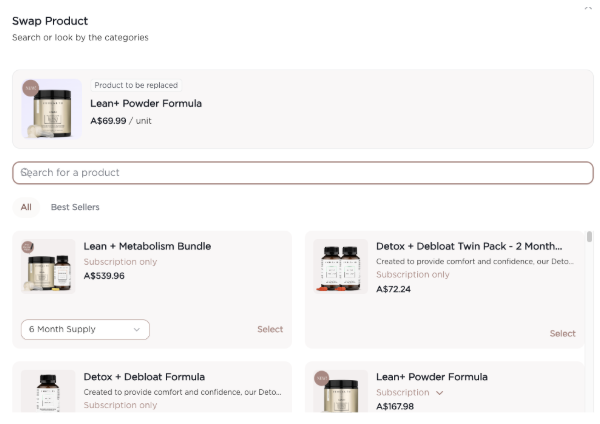Click the Lean + Metabolism Bundle title
This screenshot has width=600, height=424.
147,246
